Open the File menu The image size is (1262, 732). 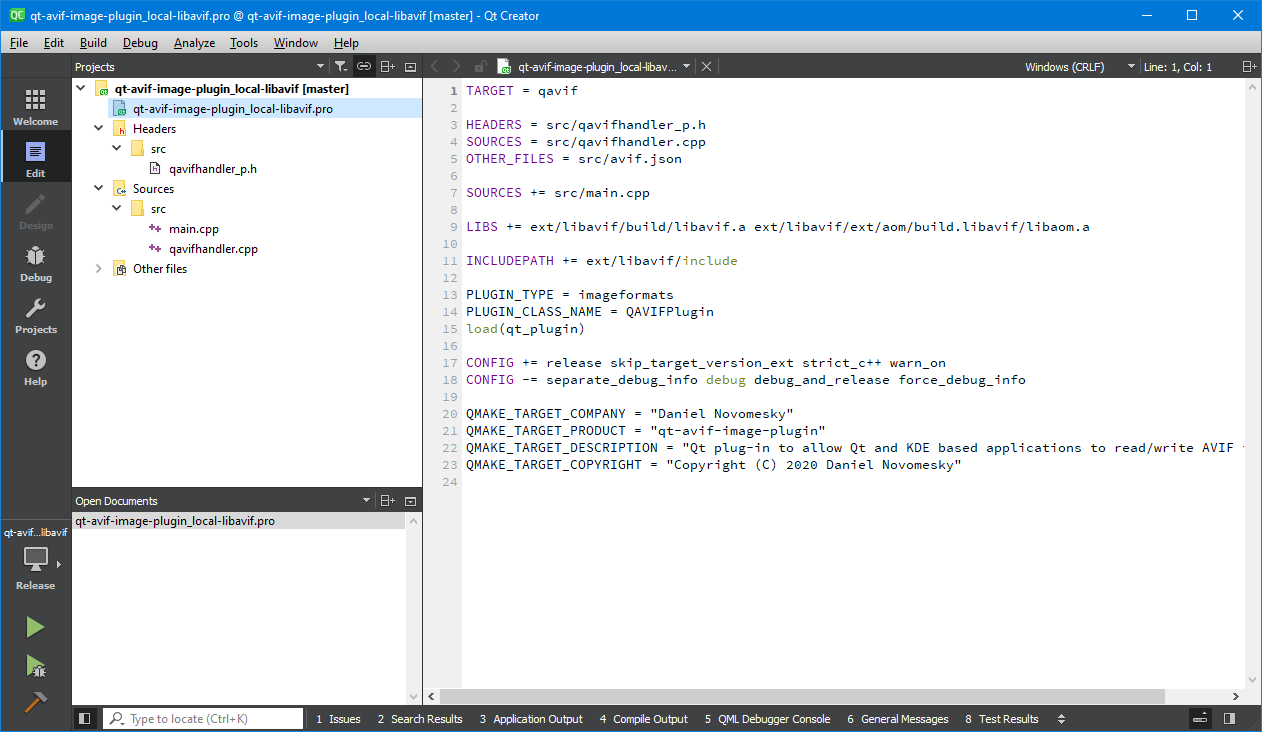click(19, 43)
